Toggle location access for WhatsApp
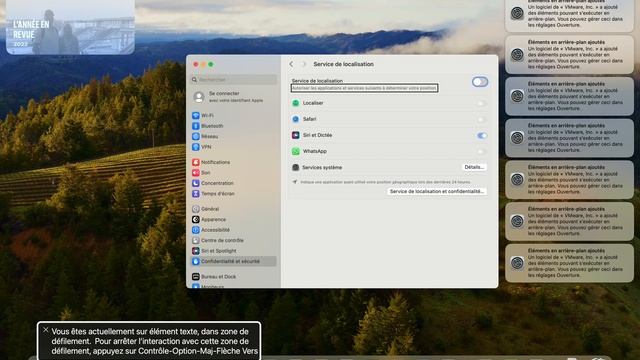Screen dimensions: 640x360 [x=482, y=151]
